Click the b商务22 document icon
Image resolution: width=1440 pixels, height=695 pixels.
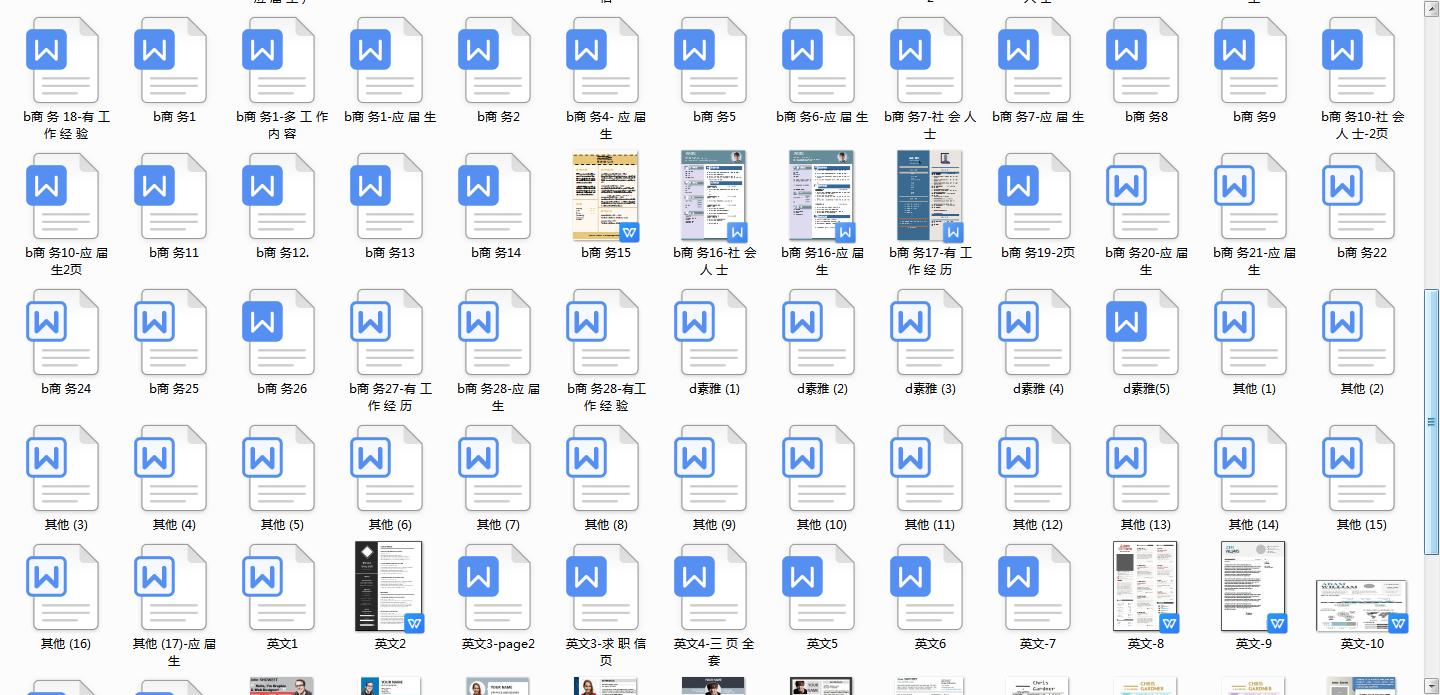point(1361,195)
